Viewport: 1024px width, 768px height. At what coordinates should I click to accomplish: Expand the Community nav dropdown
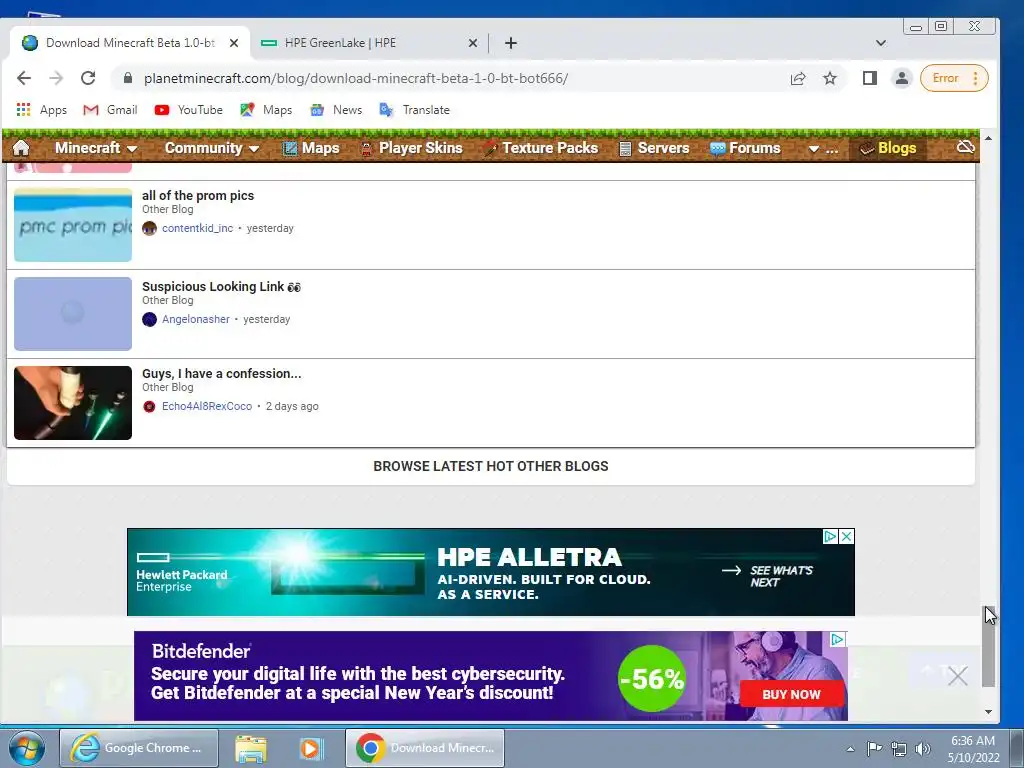point(212,148)
